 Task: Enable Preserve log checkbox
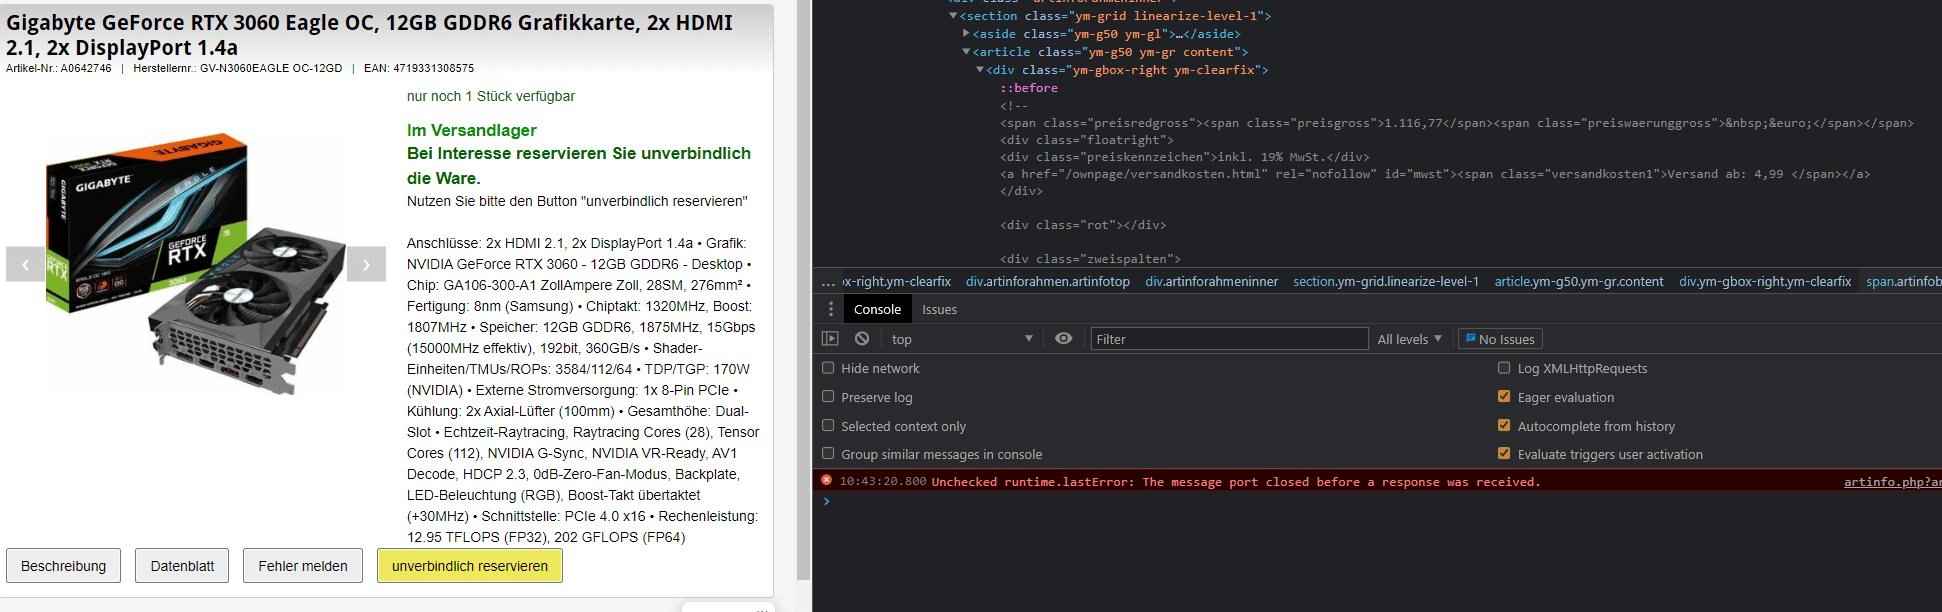(828, 397)
